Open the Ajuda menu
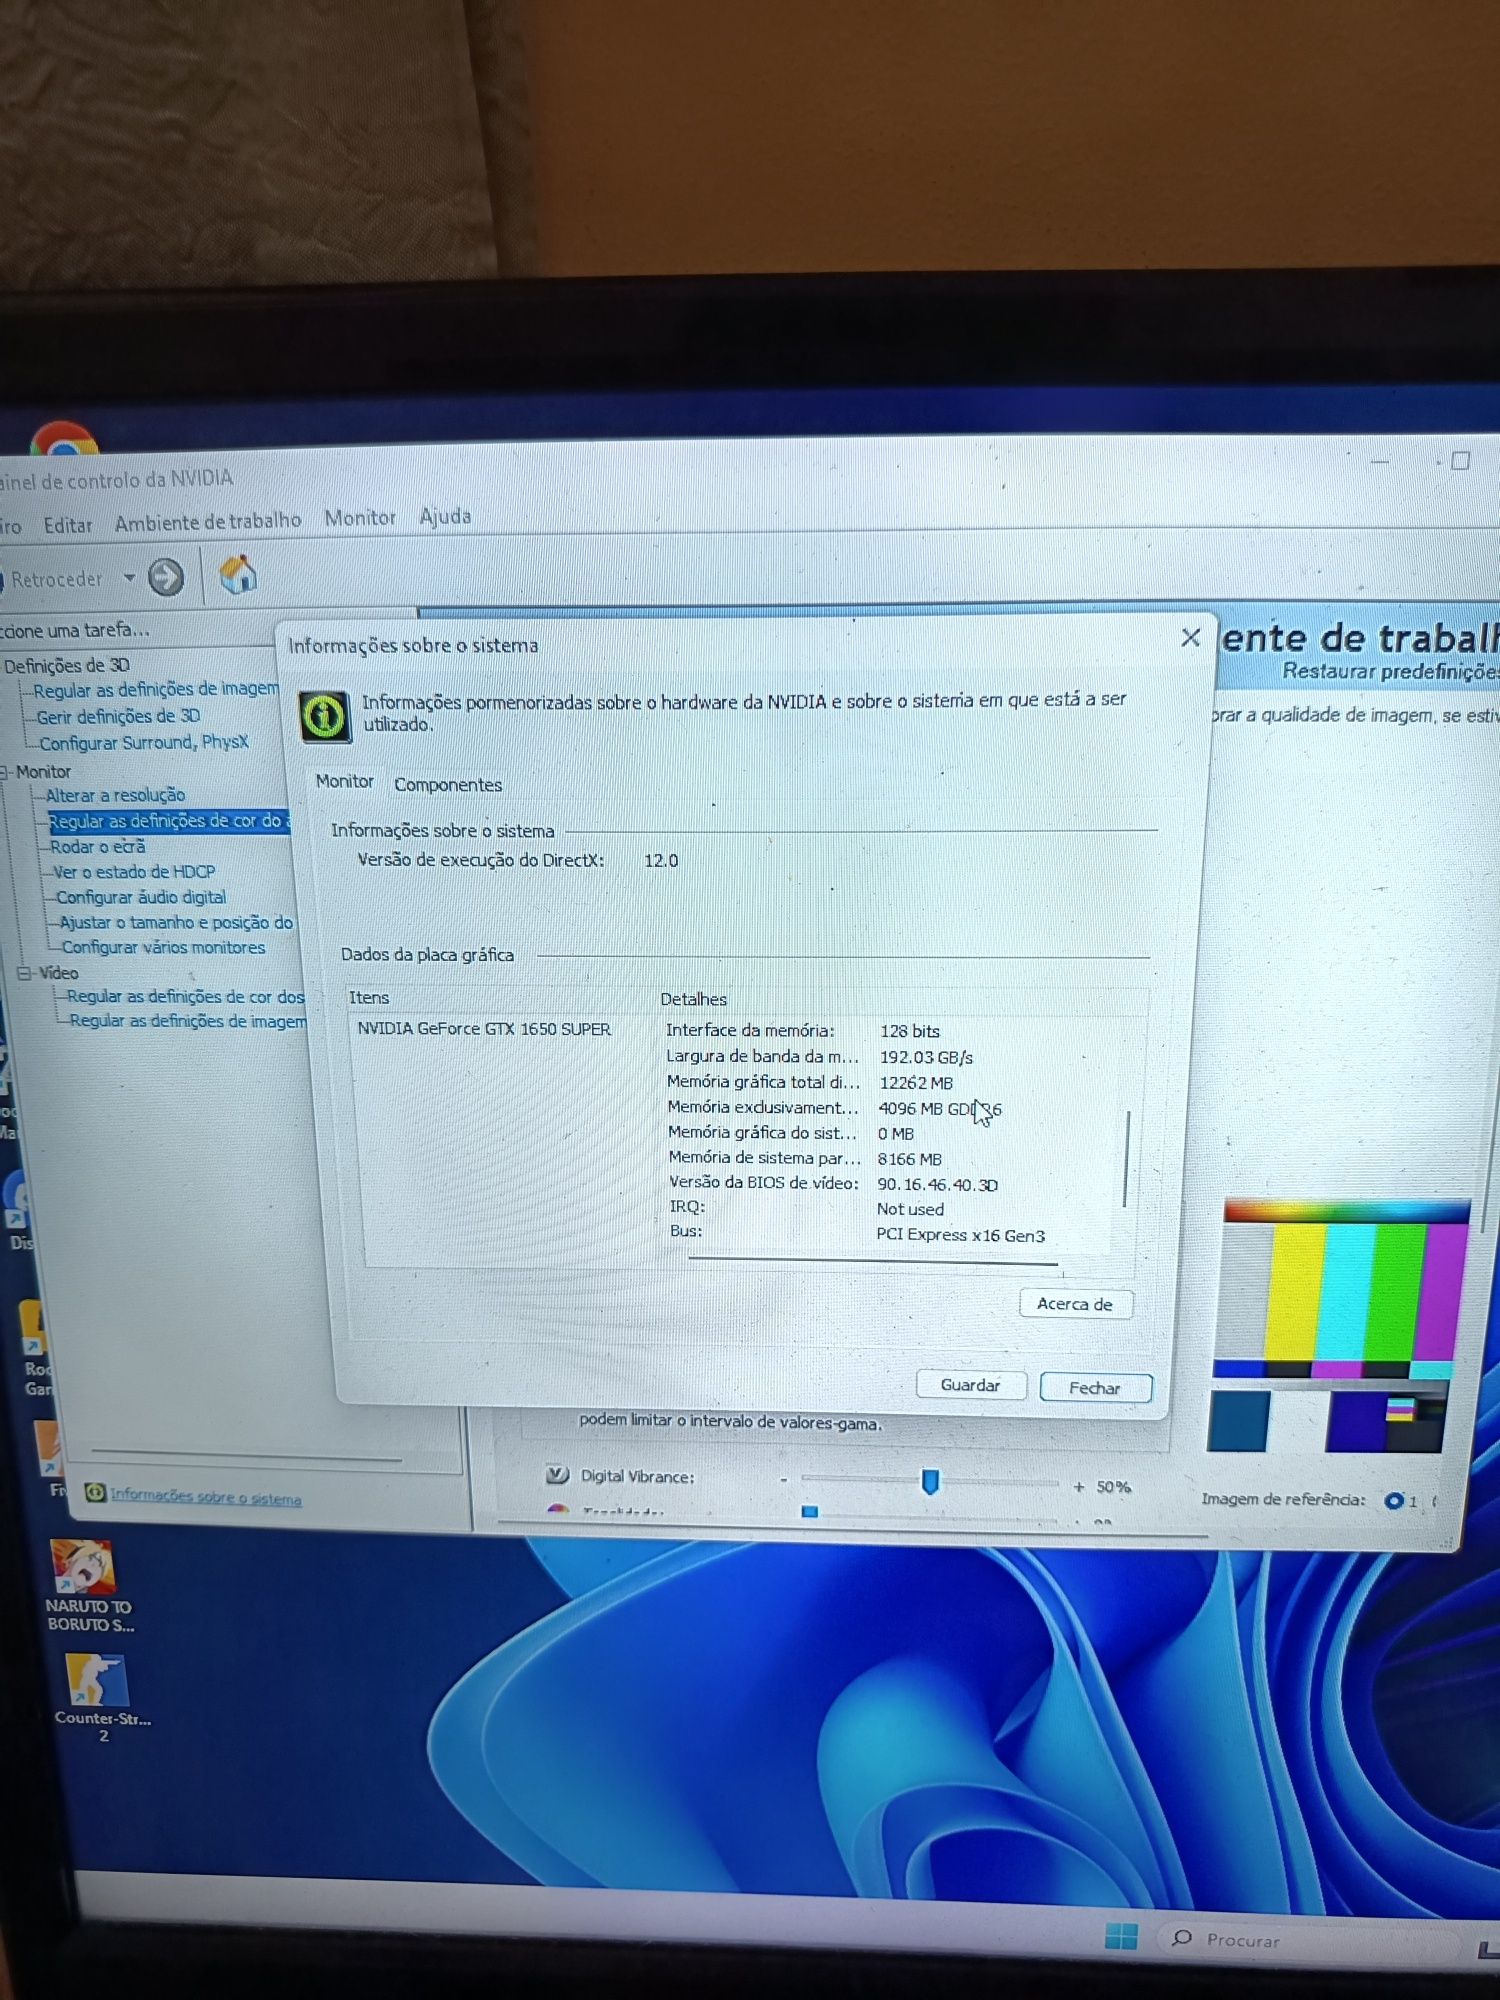 tap(445, 516)
